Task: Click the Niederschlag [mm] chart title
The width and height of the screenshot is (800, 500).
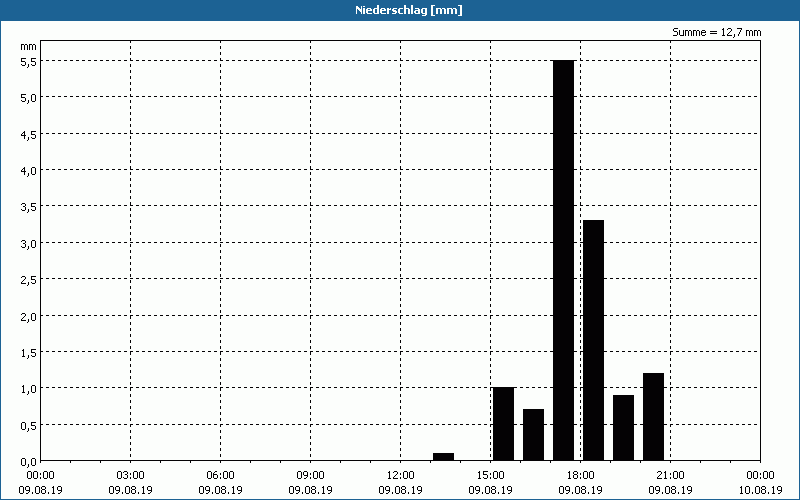Action: pyautogui.click(x=409, y=10)
